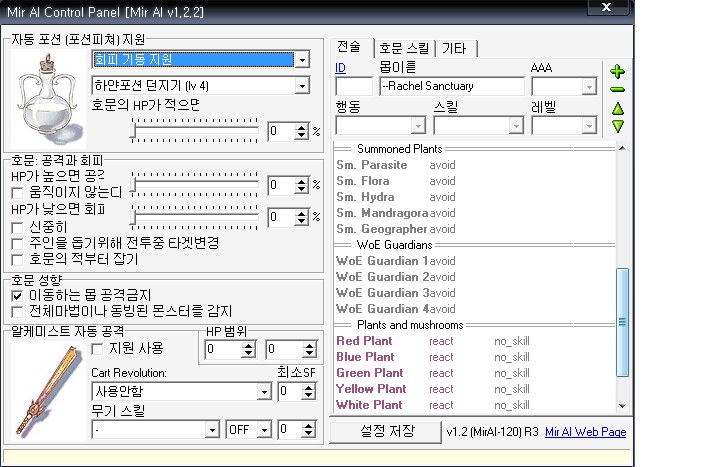Toggle the 신중히 checkbox
Screen dimensions: 720x467
point(17,227)
